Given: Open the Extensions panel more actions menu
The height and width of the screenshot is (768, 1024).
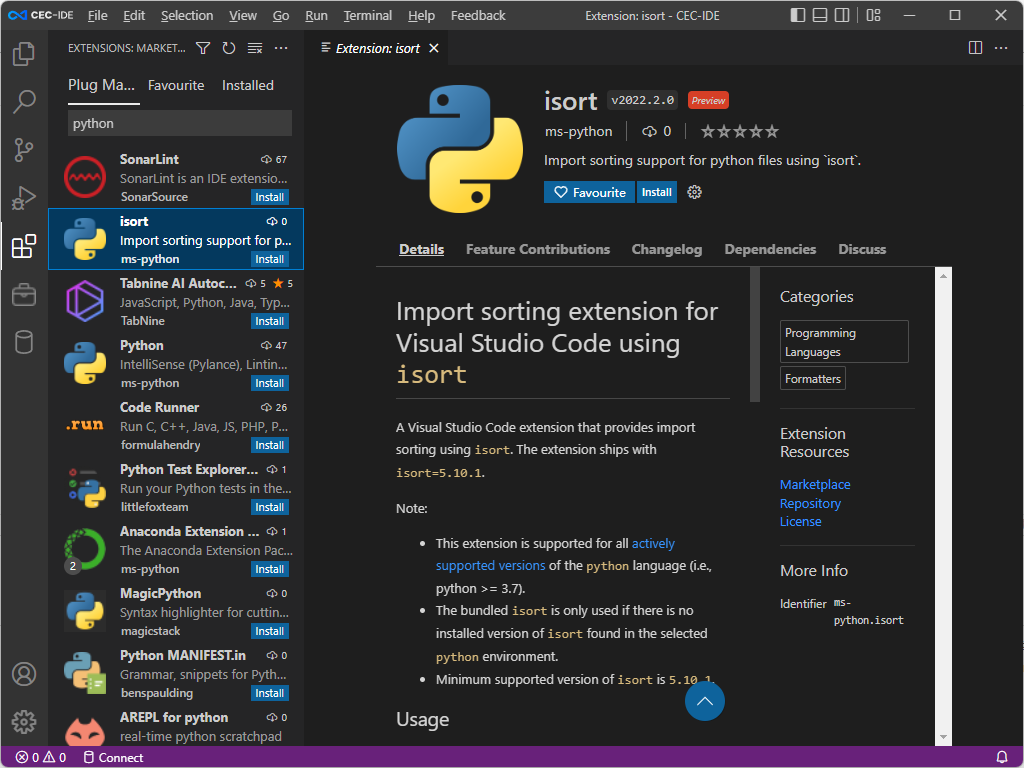Looking at the screenshot, I should click(280, 47).
